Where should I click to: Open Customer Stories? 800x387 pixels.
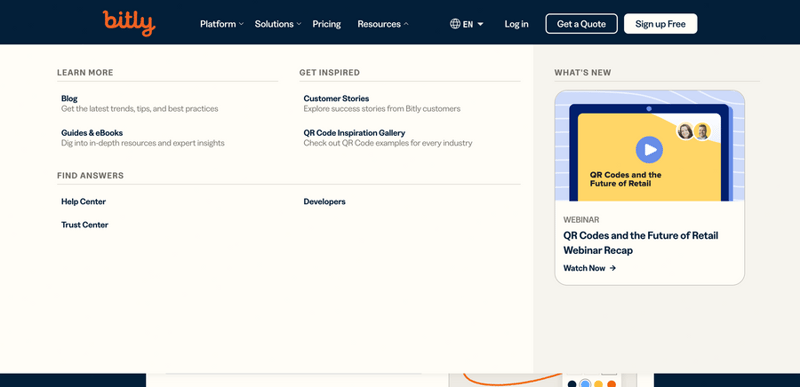(336, 98)
